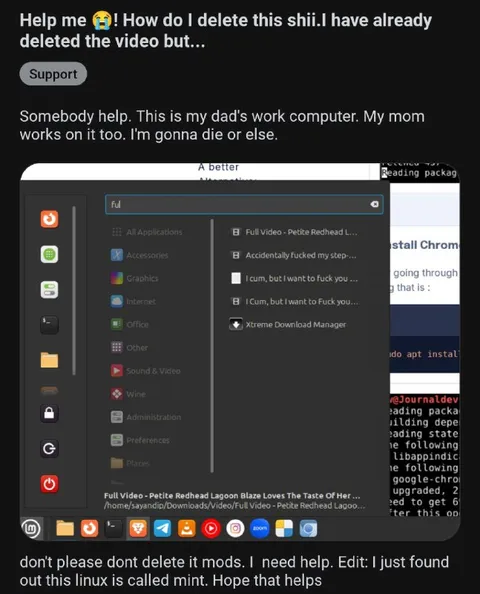
Task: Open the Software Manager green icon in sidebar
Action: [50, 254]
